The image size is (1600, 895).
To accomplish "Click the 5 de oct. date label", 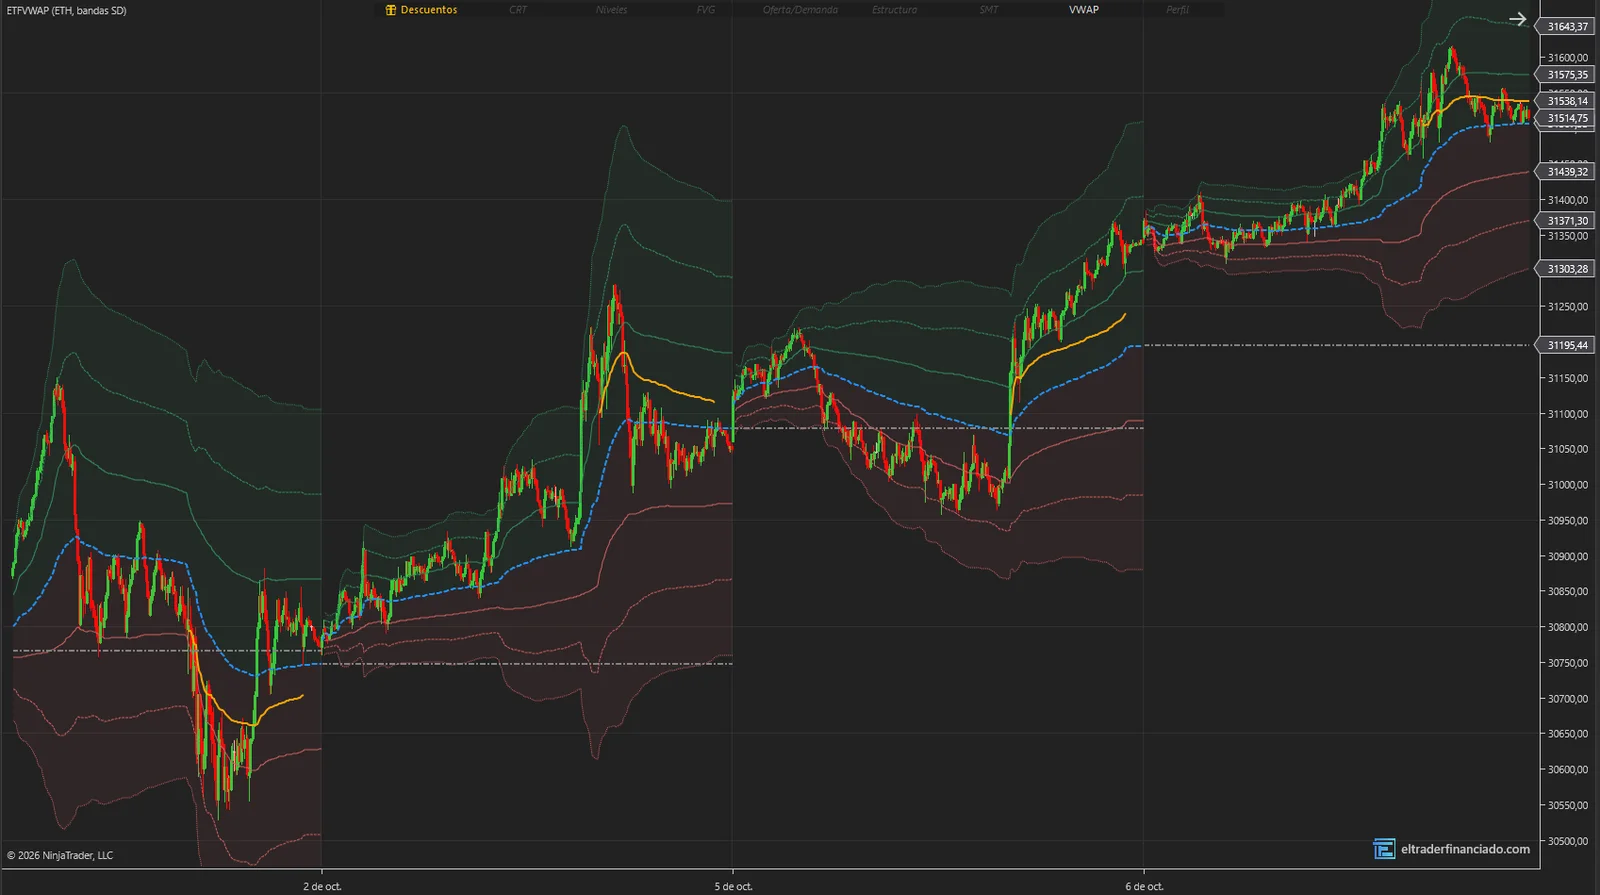I will [733, 886].
